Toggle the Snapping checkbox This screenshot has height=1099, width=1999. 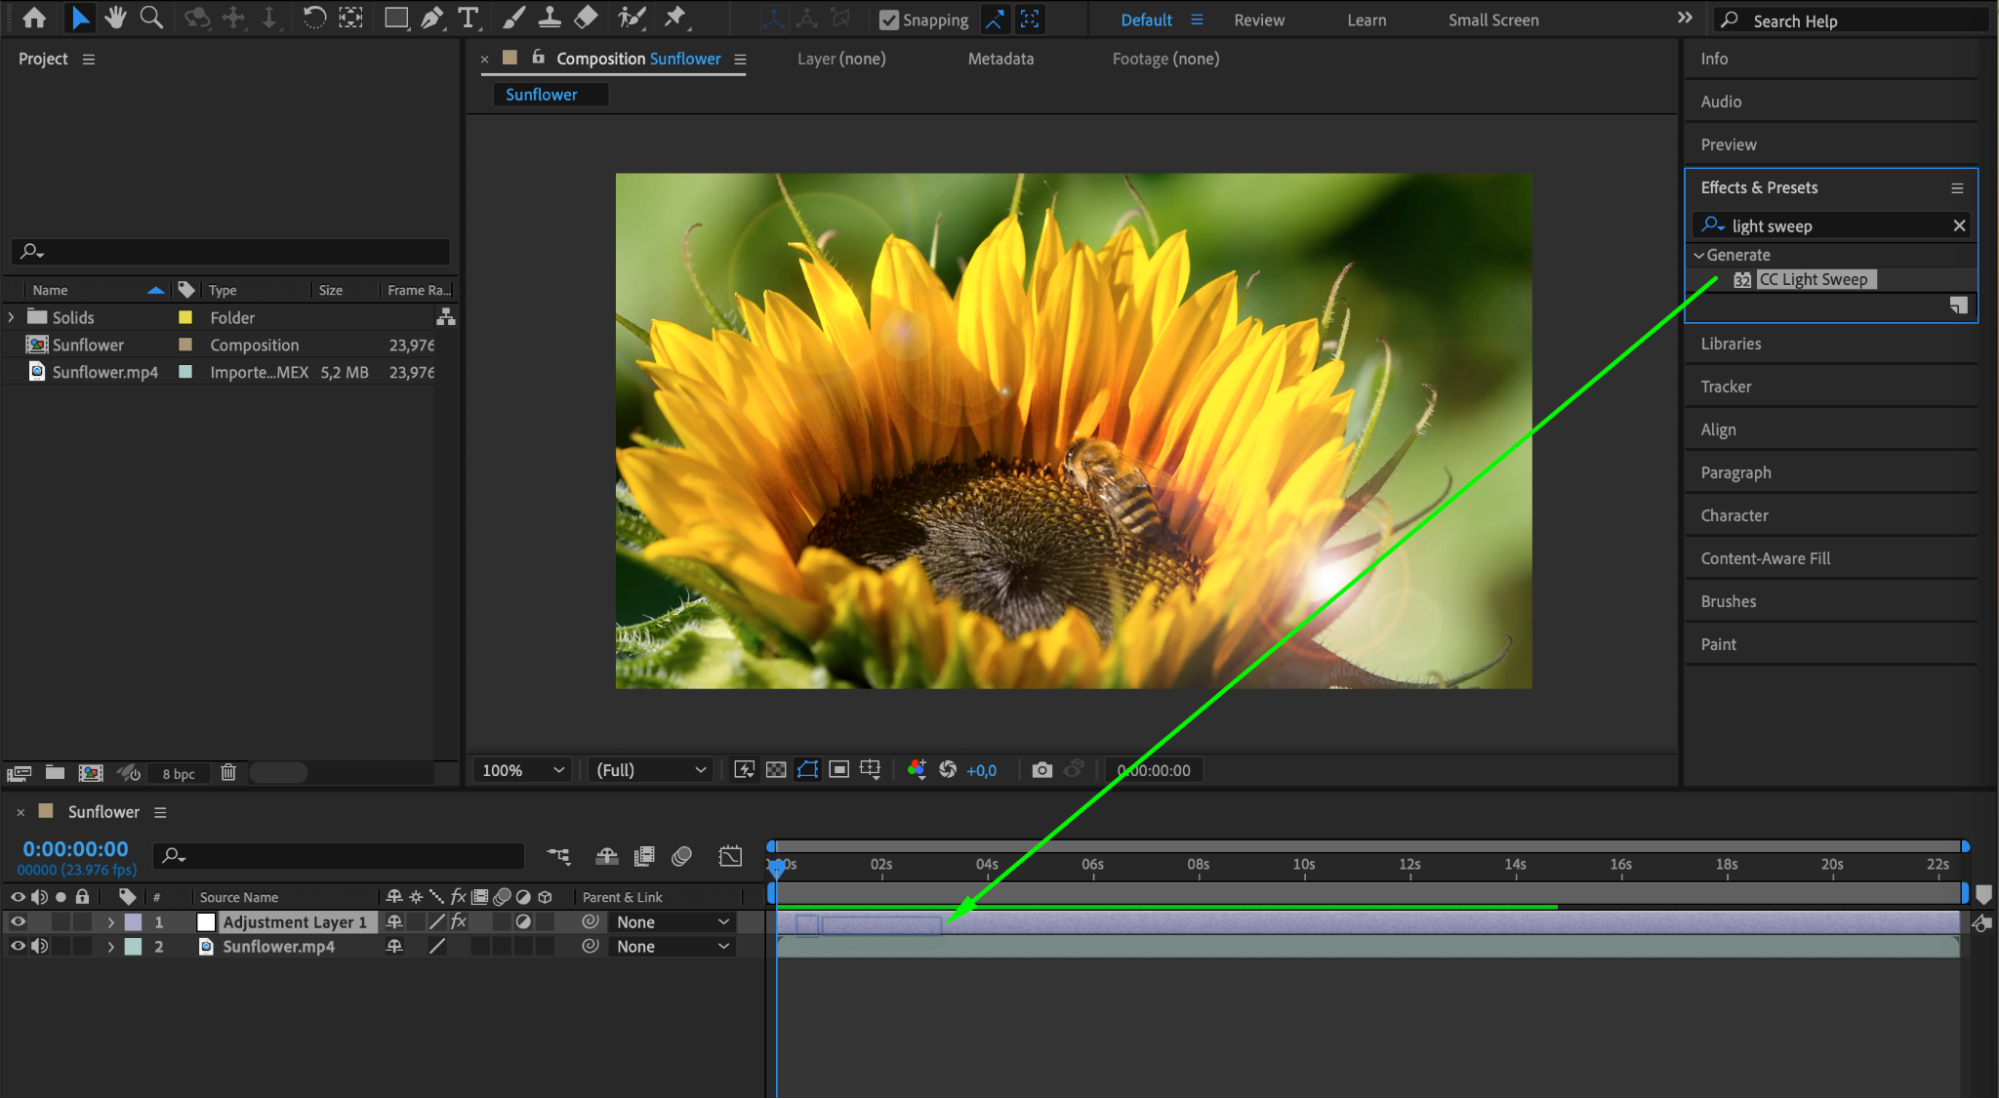[x=888, y=19]
